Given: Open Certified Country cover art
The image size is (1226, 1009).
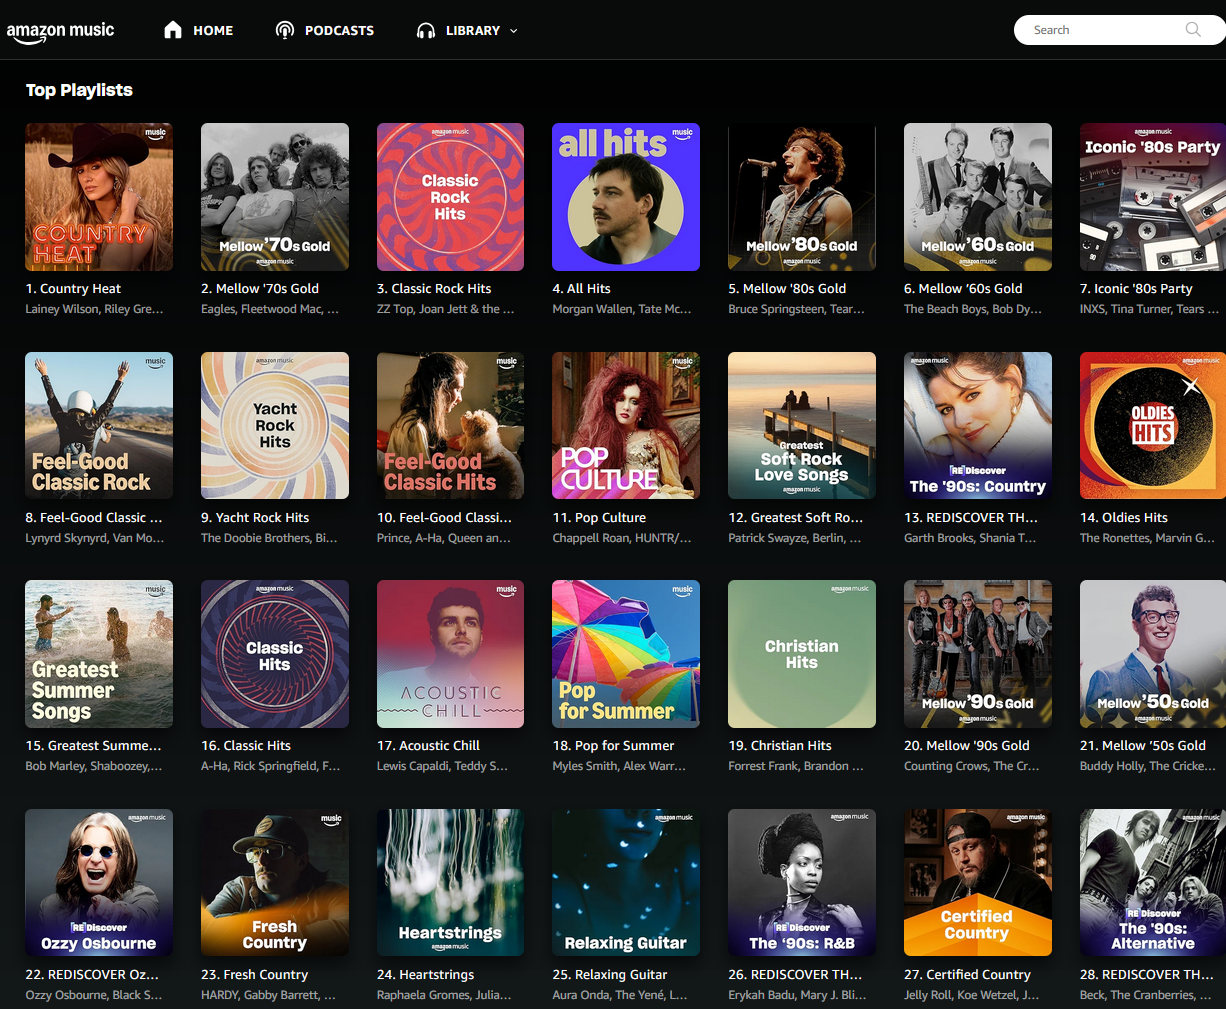Looking at the screenshot, I should [x=978, y=883].
